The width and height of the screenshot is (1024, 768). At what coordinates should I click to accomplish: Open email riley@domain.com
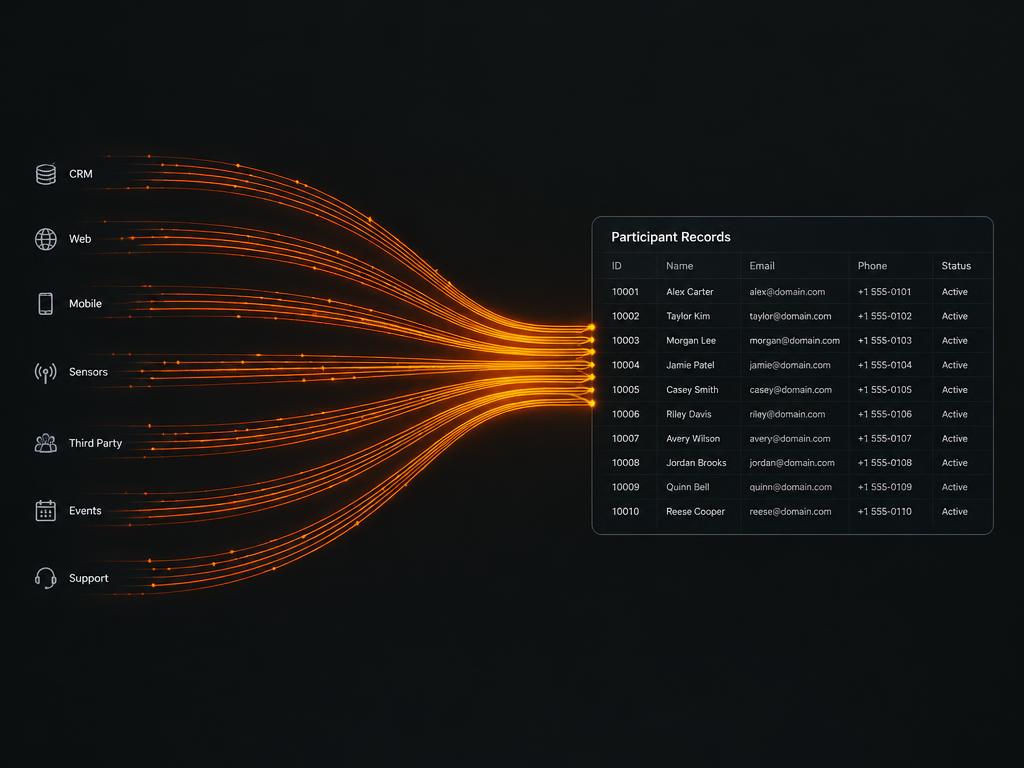click(787, 414)
